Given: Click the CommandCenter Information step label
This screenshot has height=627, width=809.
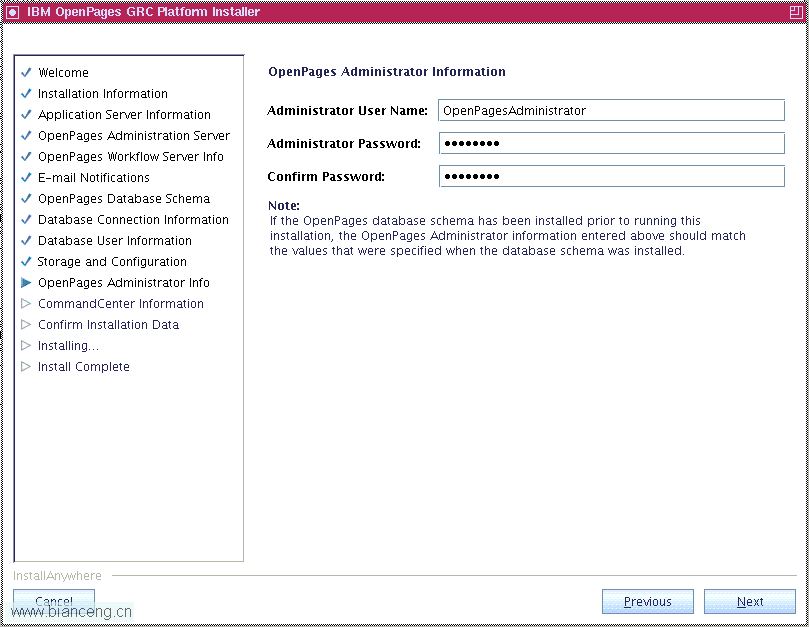Looking at the screenshot, I should [121, 303].
